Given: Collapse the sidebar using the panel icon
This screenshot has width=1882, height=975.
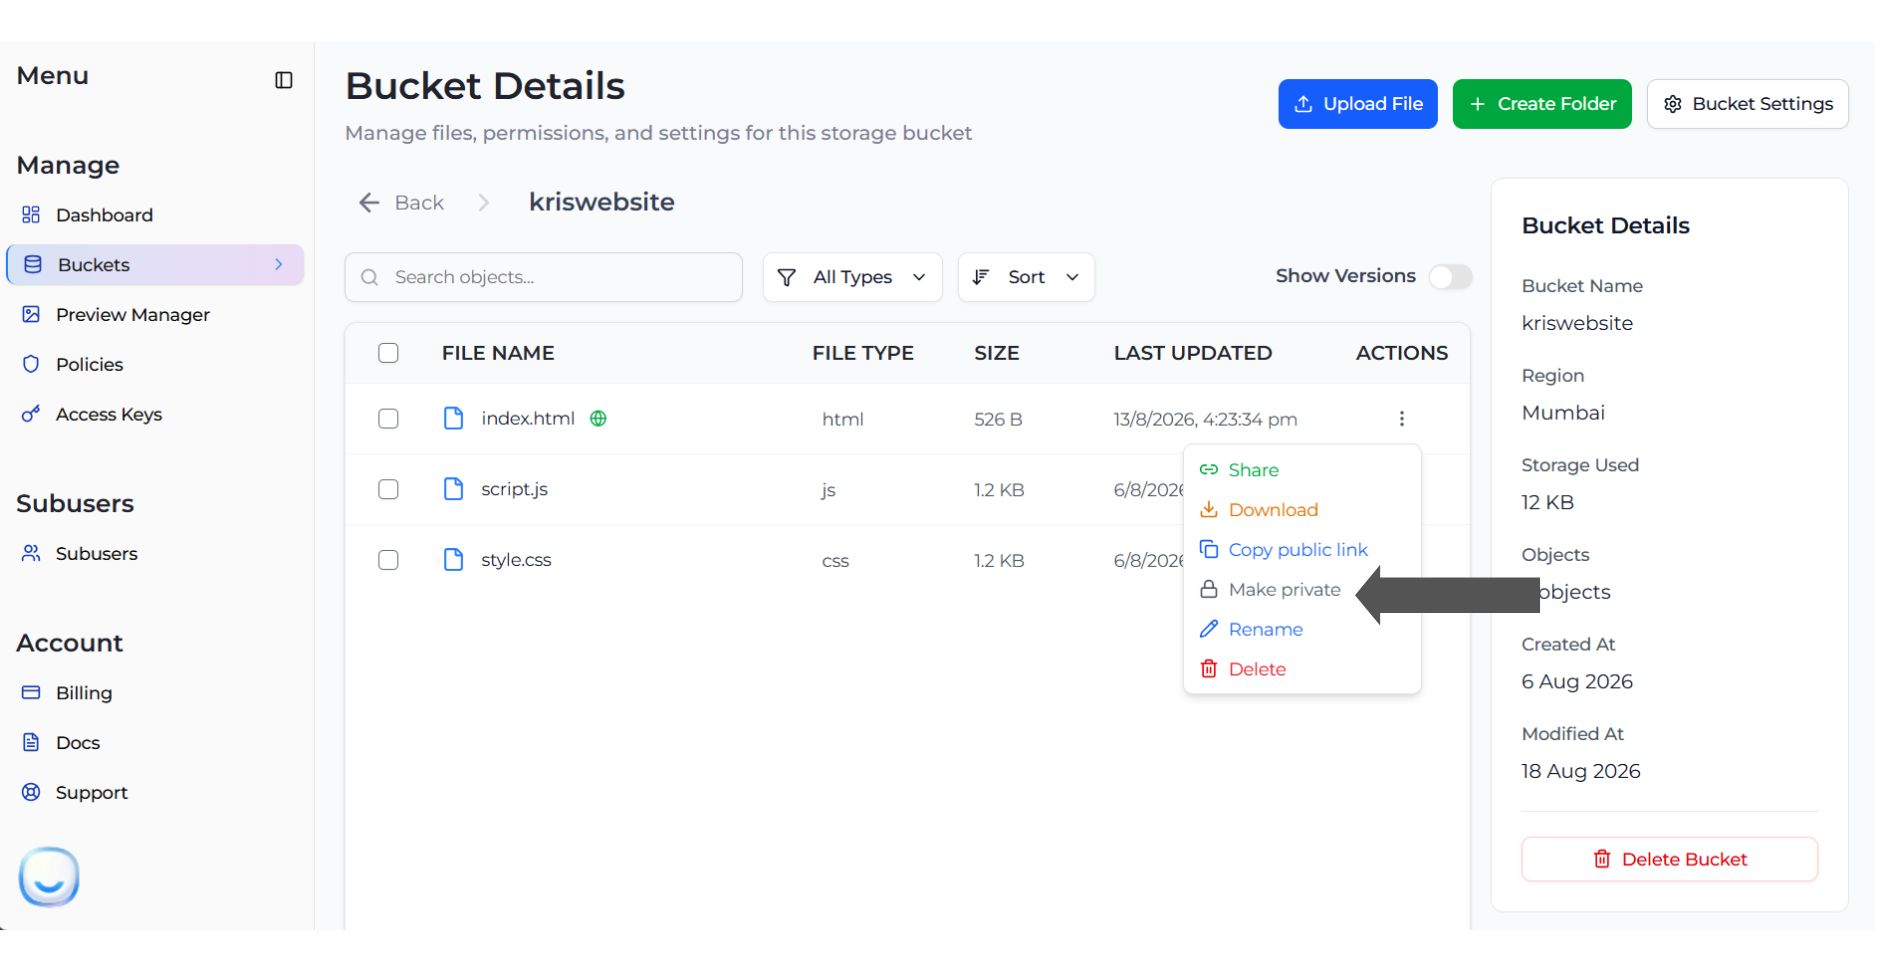Looking at the screenshot, I should coord(284,80).
